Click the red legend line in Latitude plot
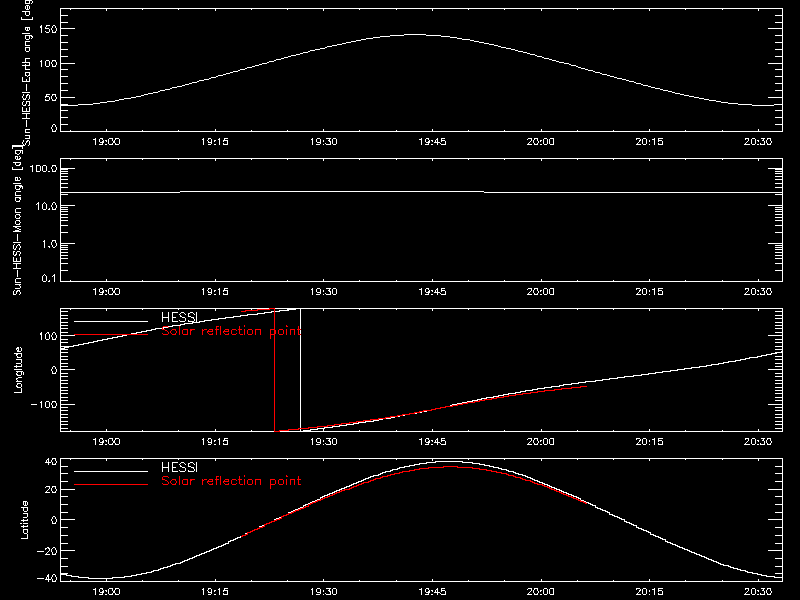Viewport: 800px width, 600px height. pyautogui.click(x=111, y=485)
